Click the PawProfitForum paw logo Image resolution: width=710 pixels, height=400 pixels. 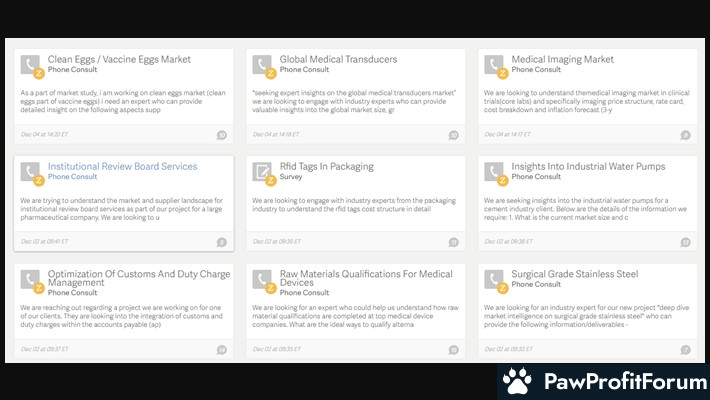(x=517, y=381)
